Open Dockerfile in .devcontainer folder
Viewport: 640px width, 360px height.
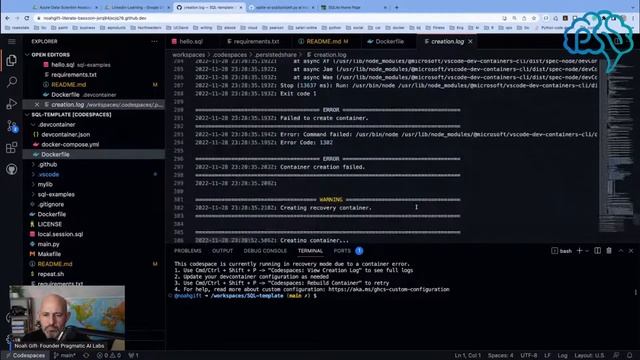tap(55, 154)
